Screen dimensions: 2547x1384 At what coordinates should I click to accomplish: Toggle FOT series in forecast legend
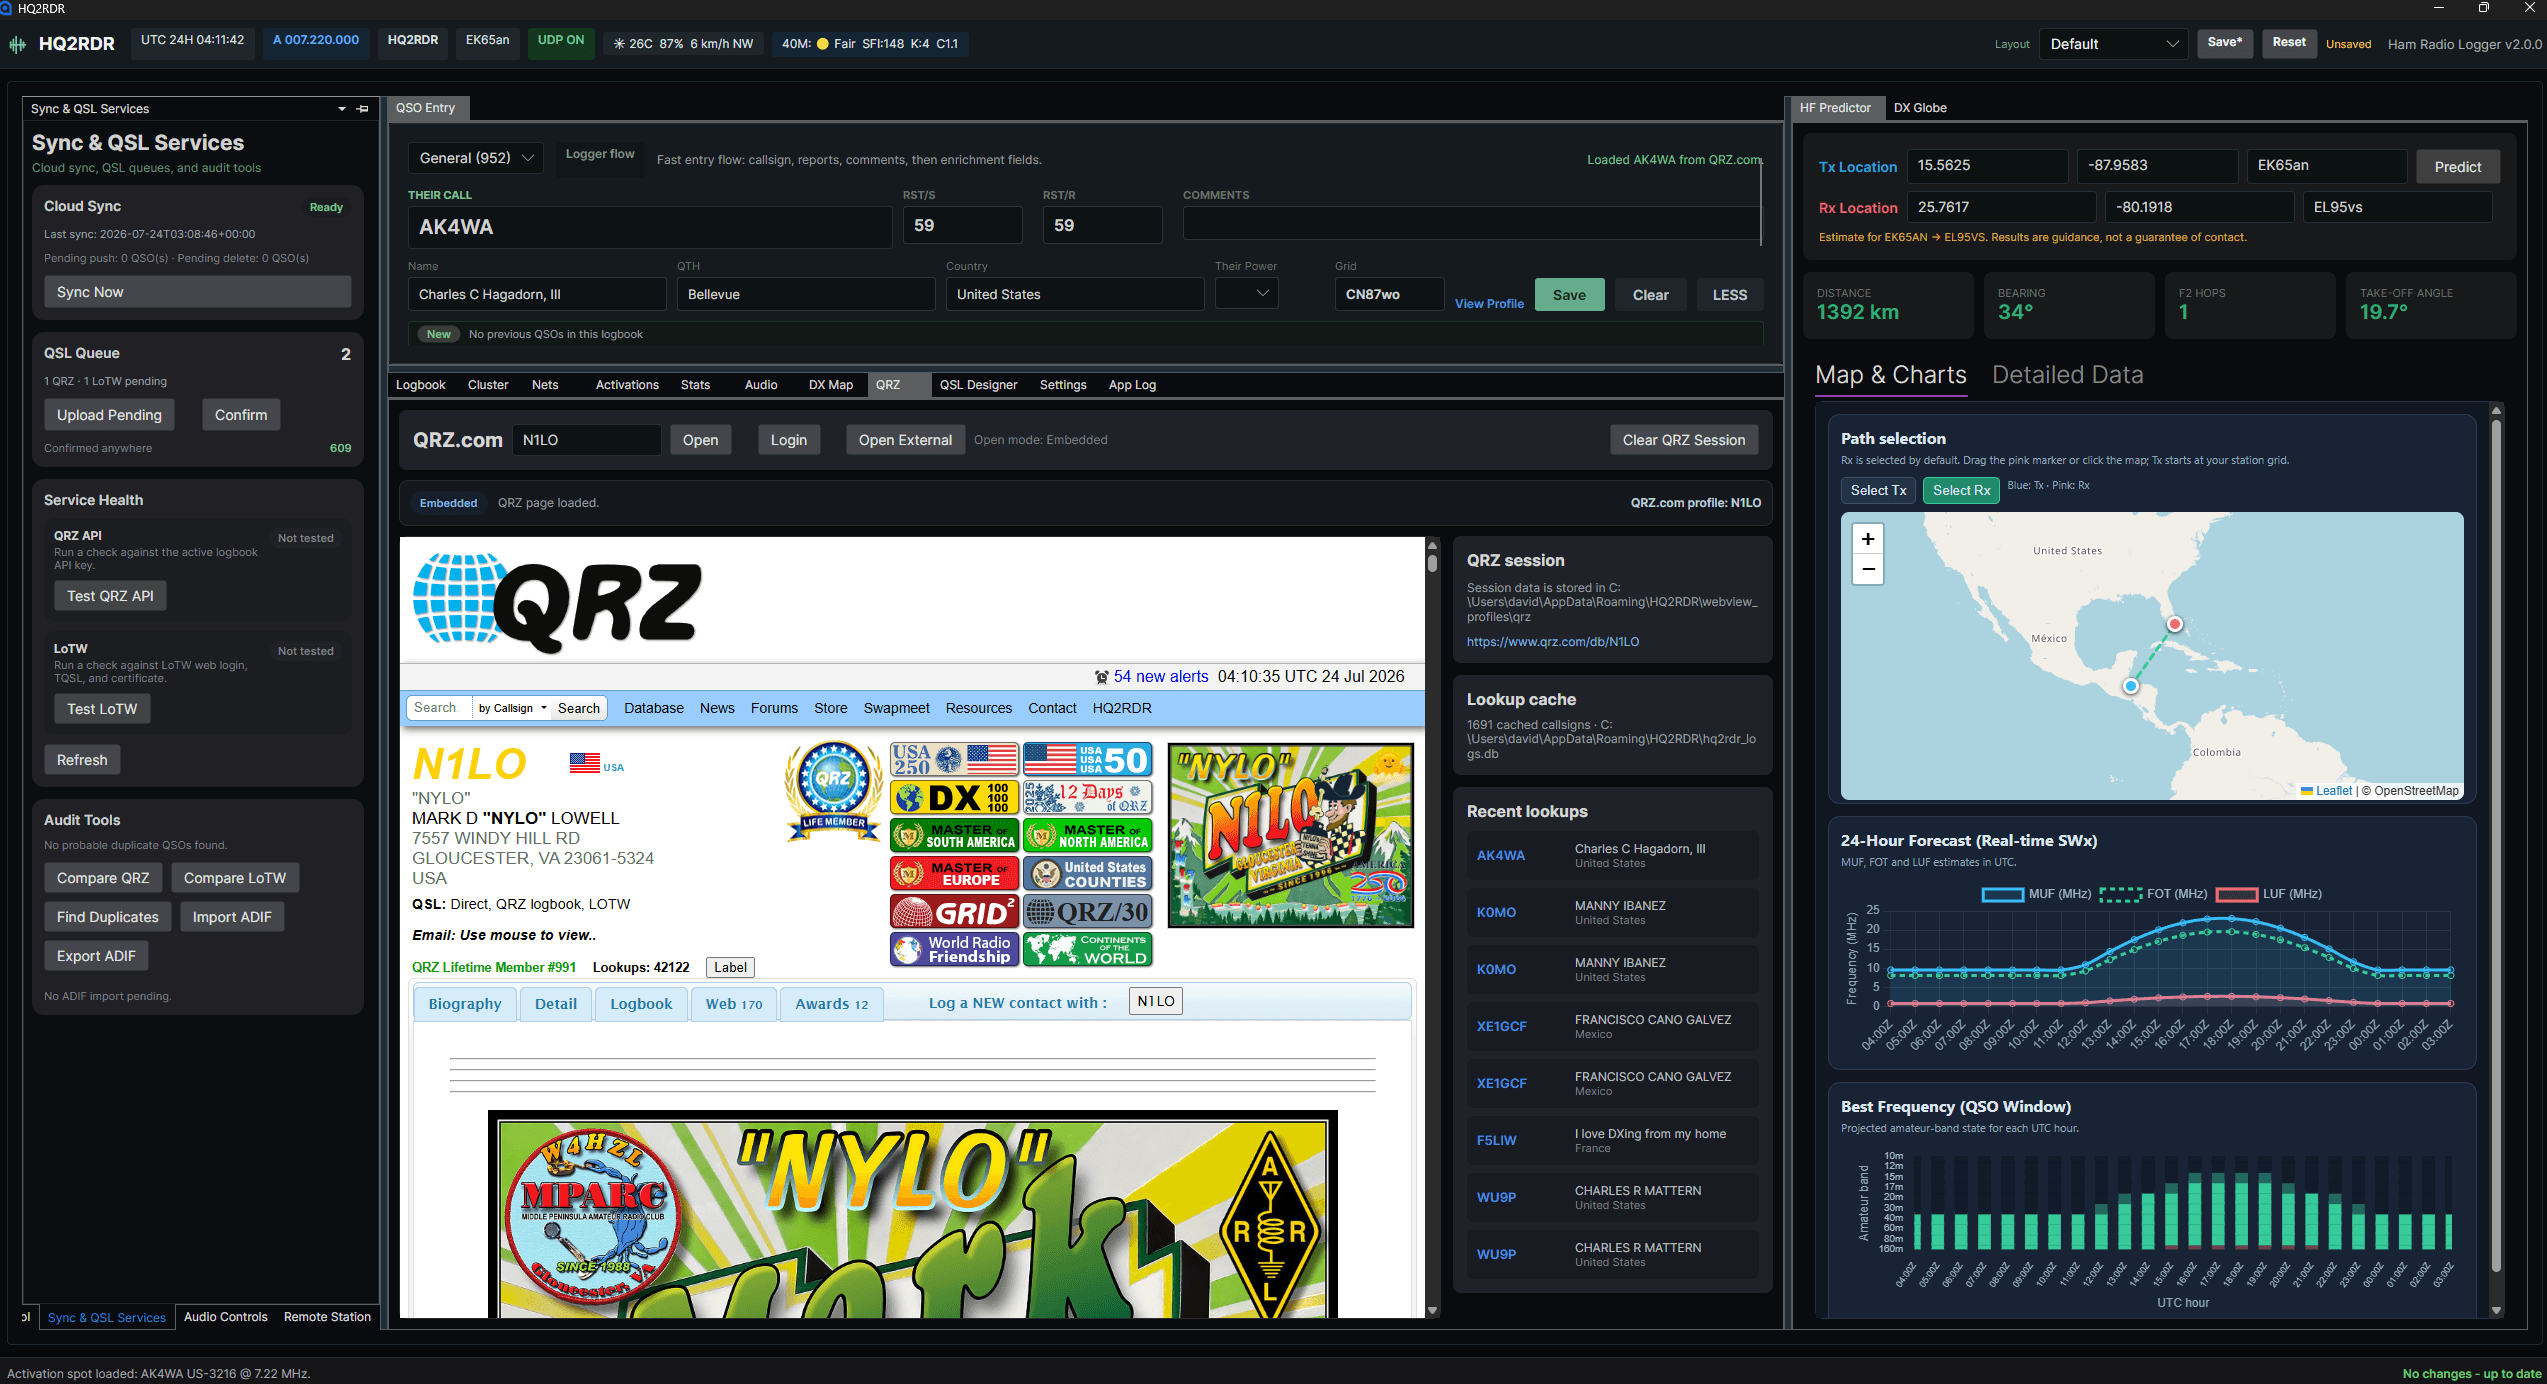2153,894
